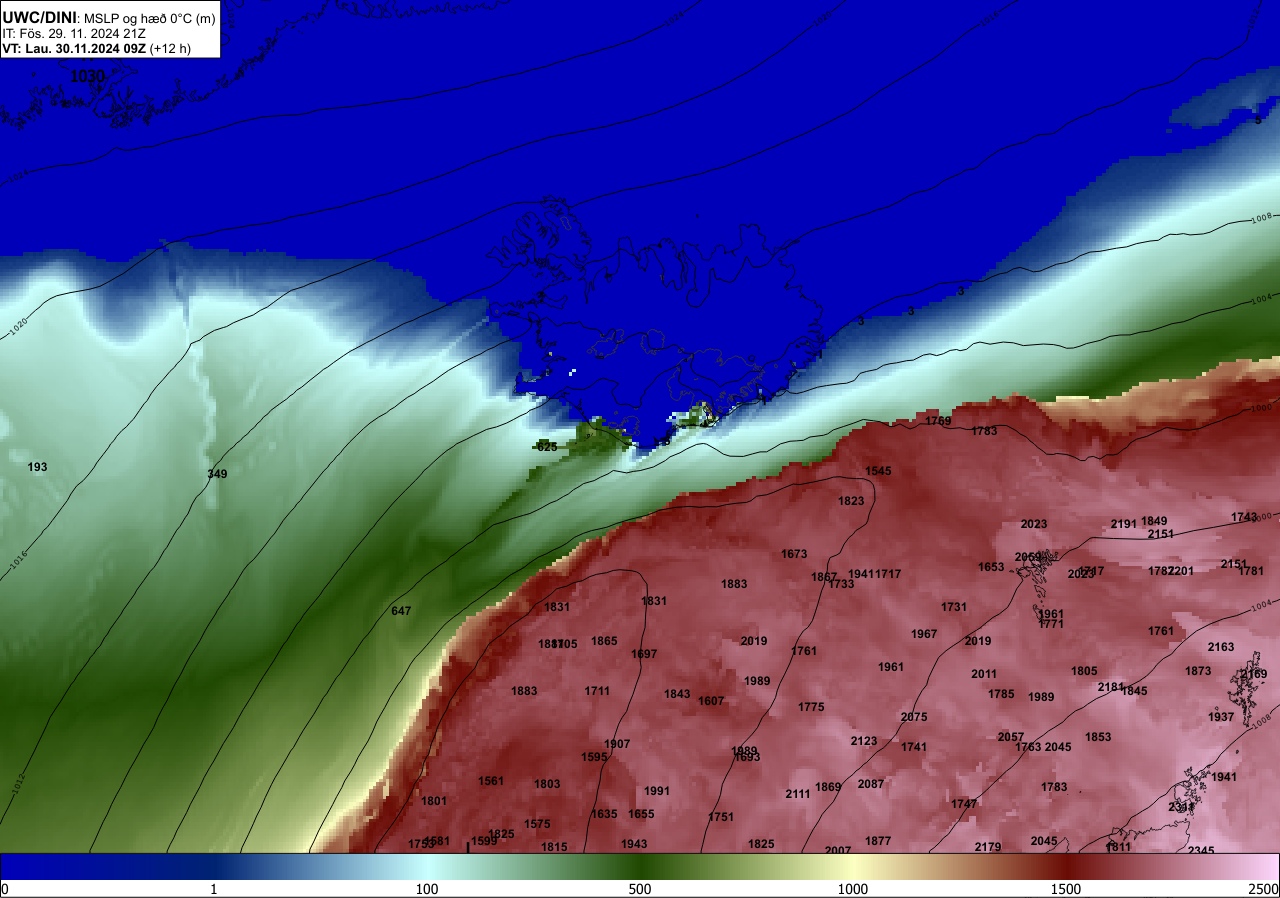Select the 1849 height value
The height and width of the screenshot is (898, 1280).
pos(1154,521)
